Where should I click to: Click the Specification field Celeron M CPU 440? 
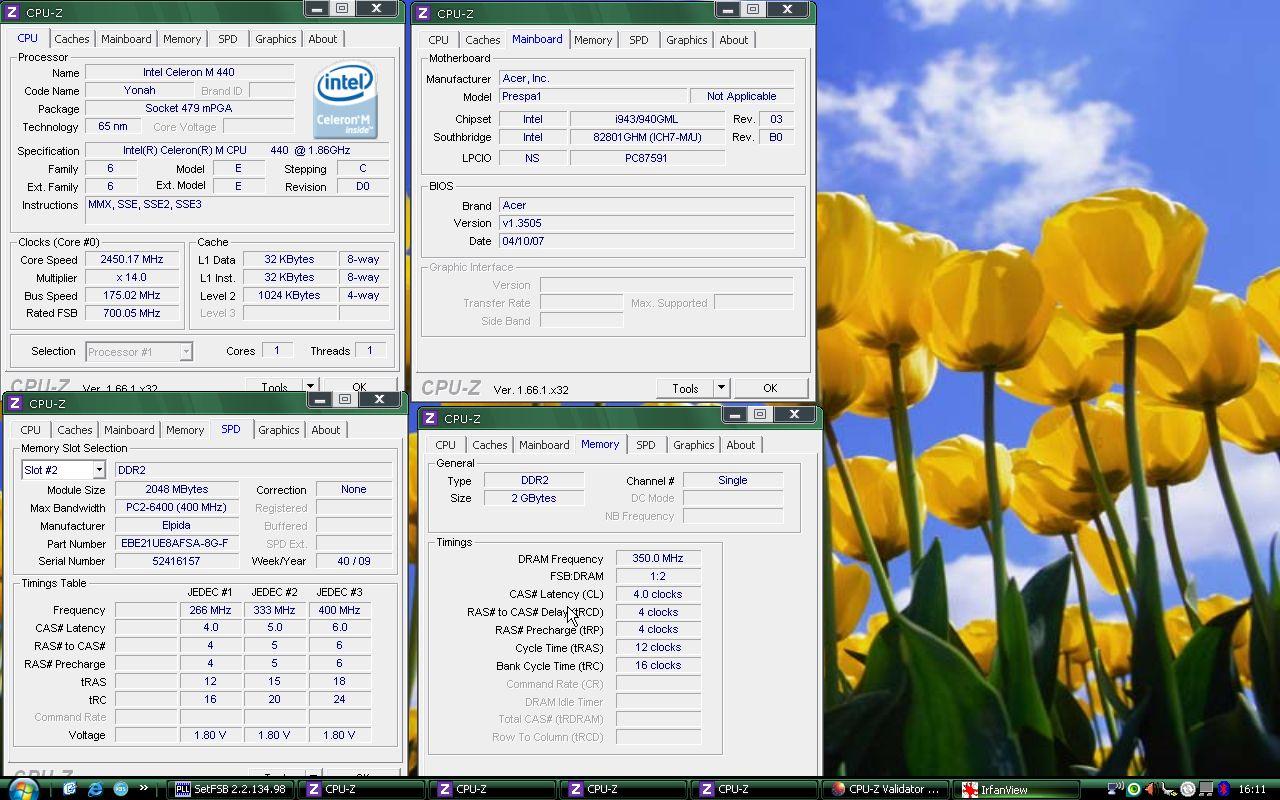coord(237,151)
